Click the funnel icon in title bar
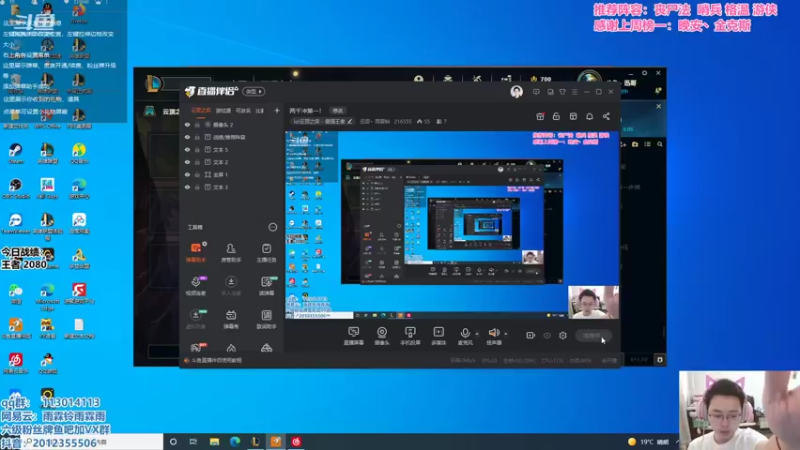The image size is (800, 450). click(x=562, y=92)
